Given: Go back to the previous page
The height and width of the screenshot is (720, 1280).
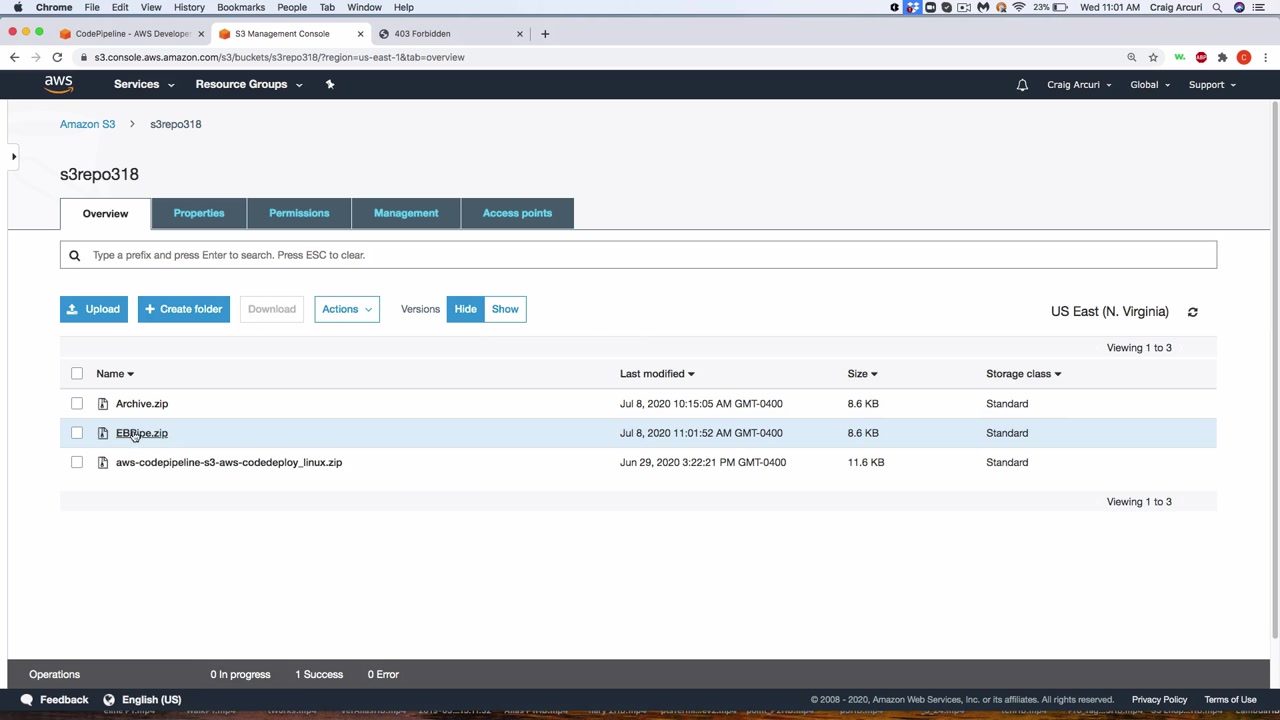Looking at the screenshot, I should [x=14, y=57].
